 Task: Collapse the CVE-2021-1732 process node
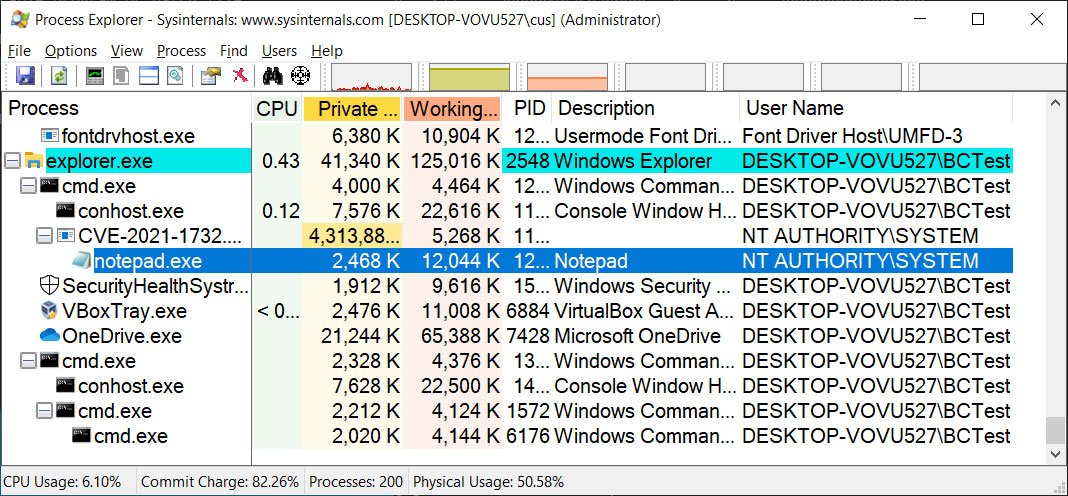click(44, 236)
